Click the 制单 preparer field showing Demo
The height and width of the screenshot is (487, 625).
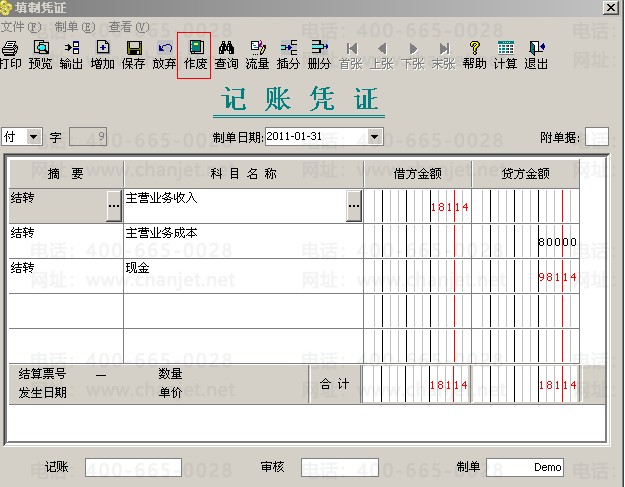[x=525, y=467]
